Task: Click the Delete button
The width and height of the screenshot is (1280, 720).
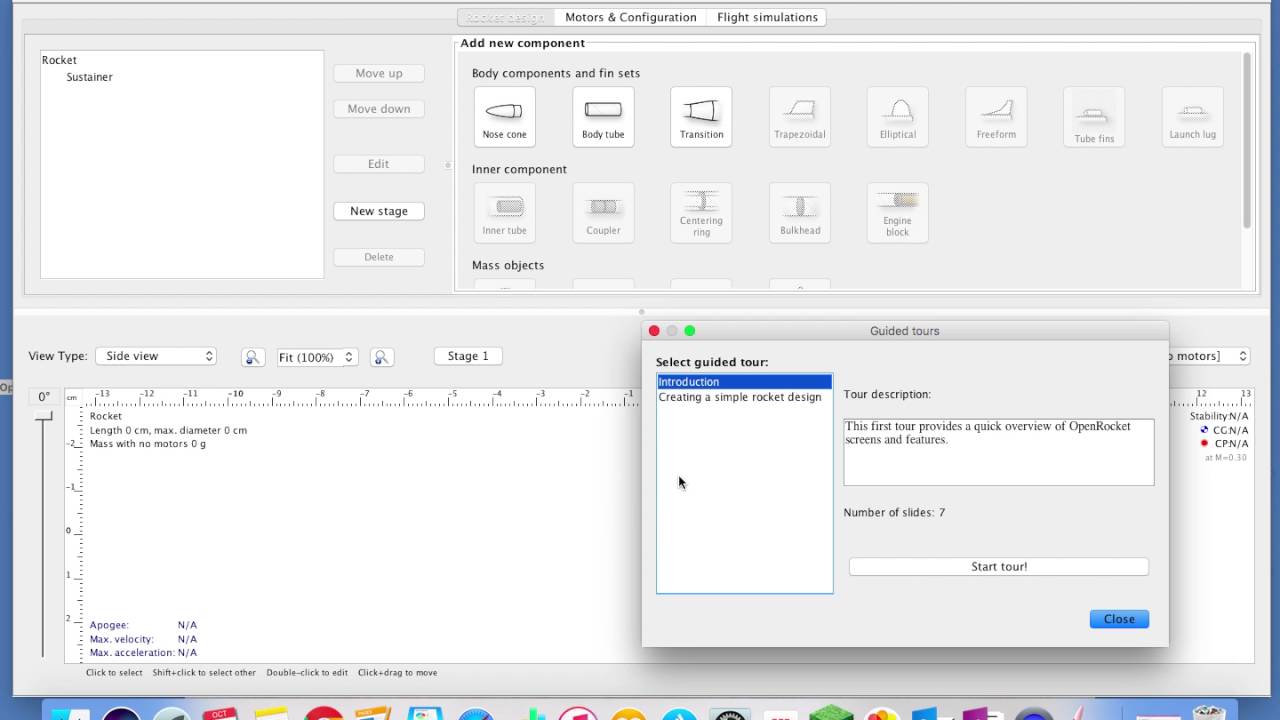Action: pos(379,257)
